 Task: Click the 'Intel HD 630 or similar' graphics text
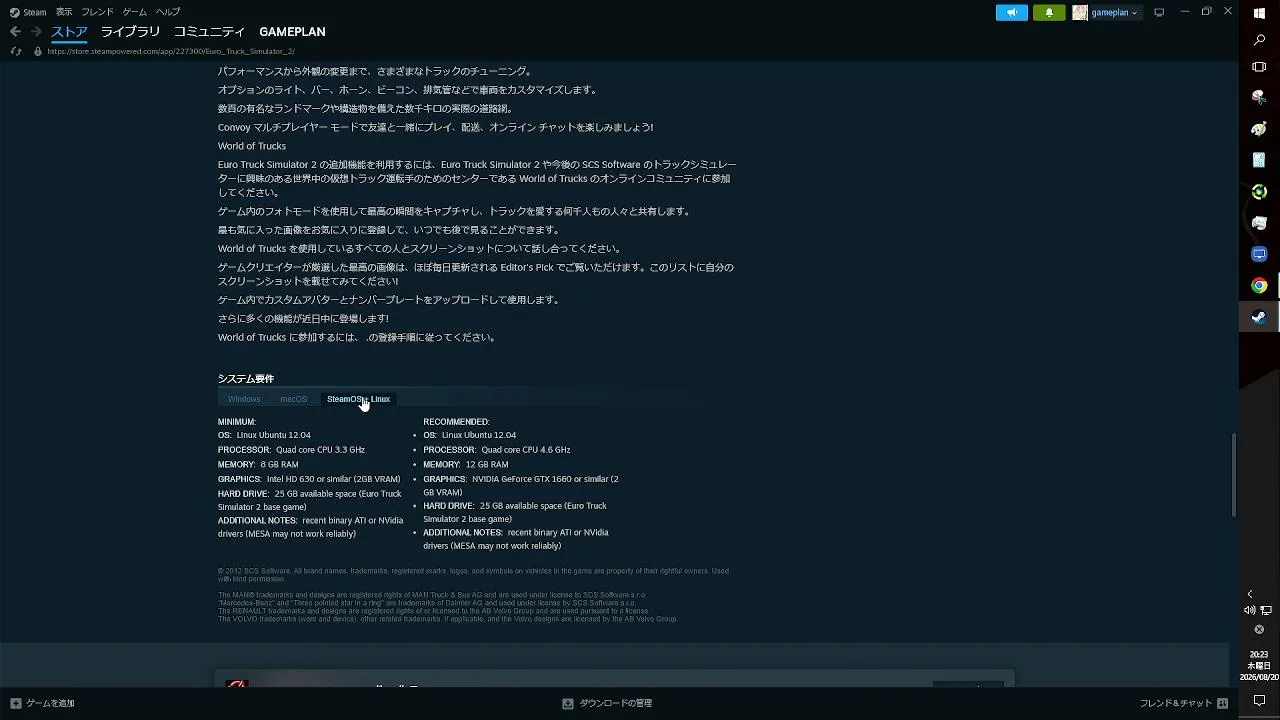click(x=308, y=479)
